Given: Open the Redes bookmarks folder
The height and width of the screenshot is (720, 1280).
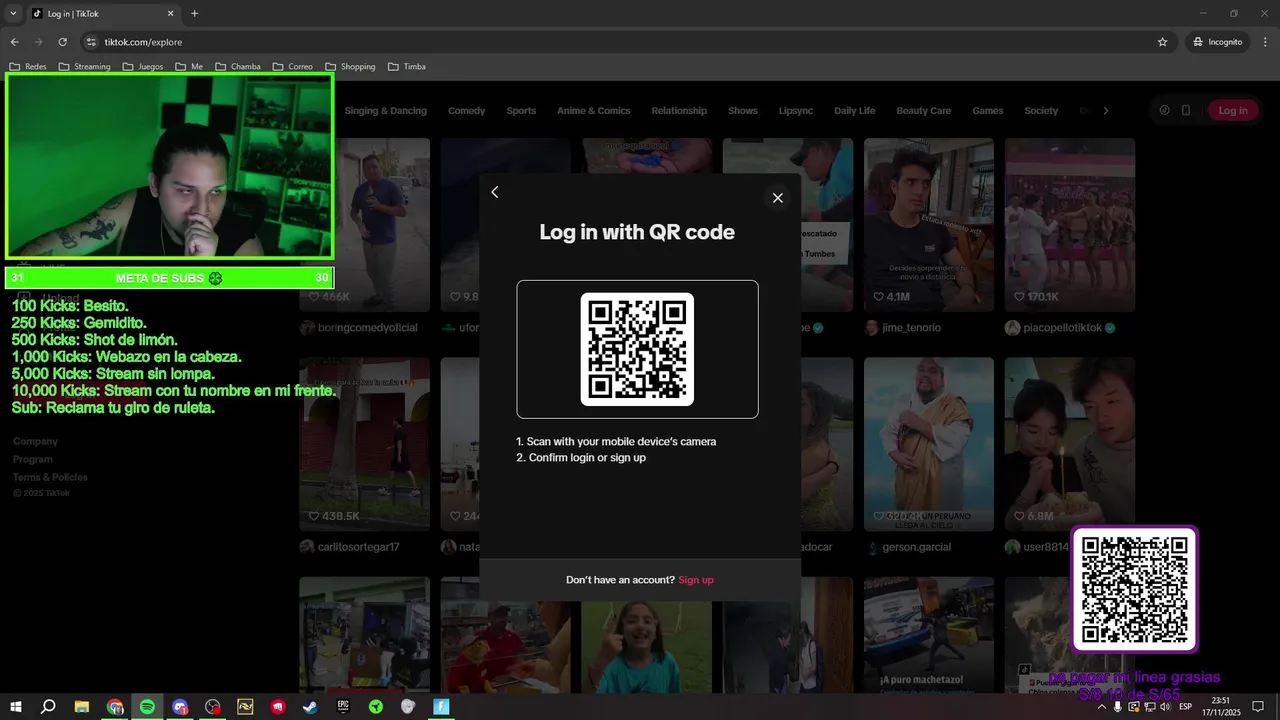Looking at the screenshot, I should tap(28, 67).
